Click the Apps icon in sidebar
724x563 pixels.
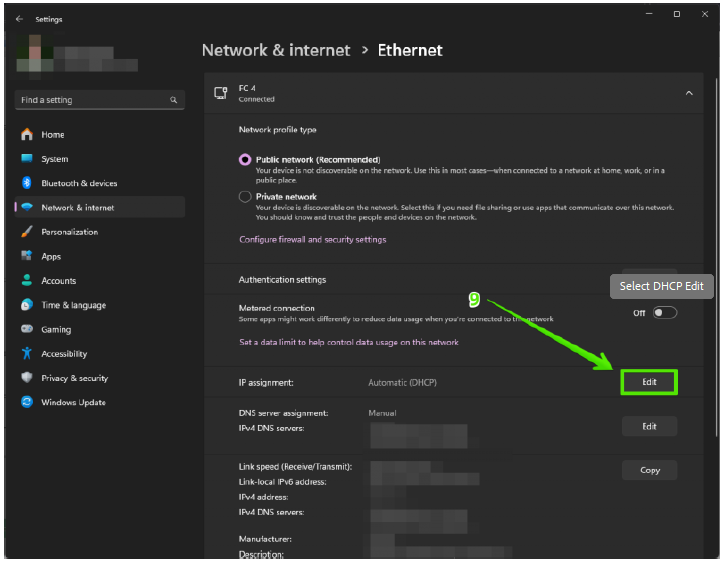(27, 256)
